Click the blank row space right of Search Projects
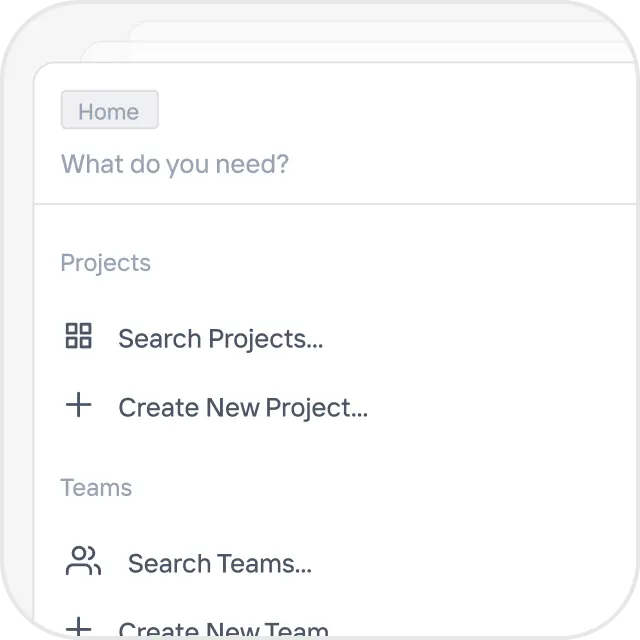This screenshot has width=640, height=640. [480, 339]
